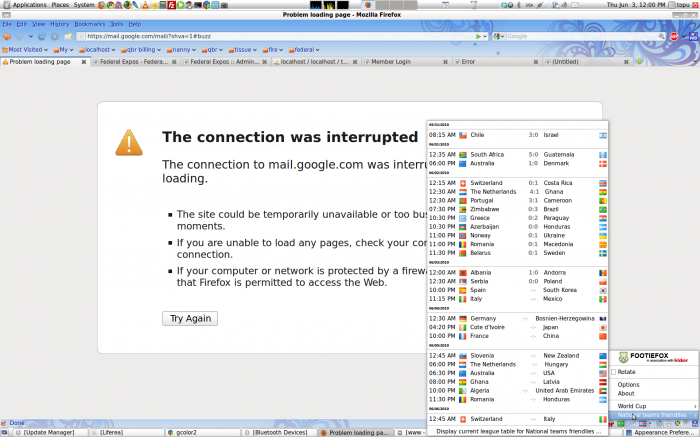This screenshot has width=700, height=437.
Task: Expand the localhost bookmarks folder
Action: (x=97, y=50)
